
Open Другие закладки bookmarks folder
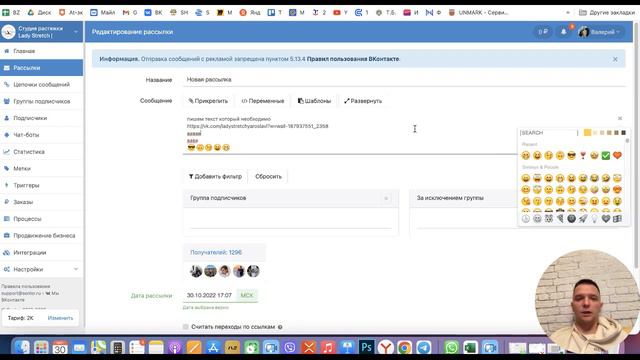pos(607,13)
